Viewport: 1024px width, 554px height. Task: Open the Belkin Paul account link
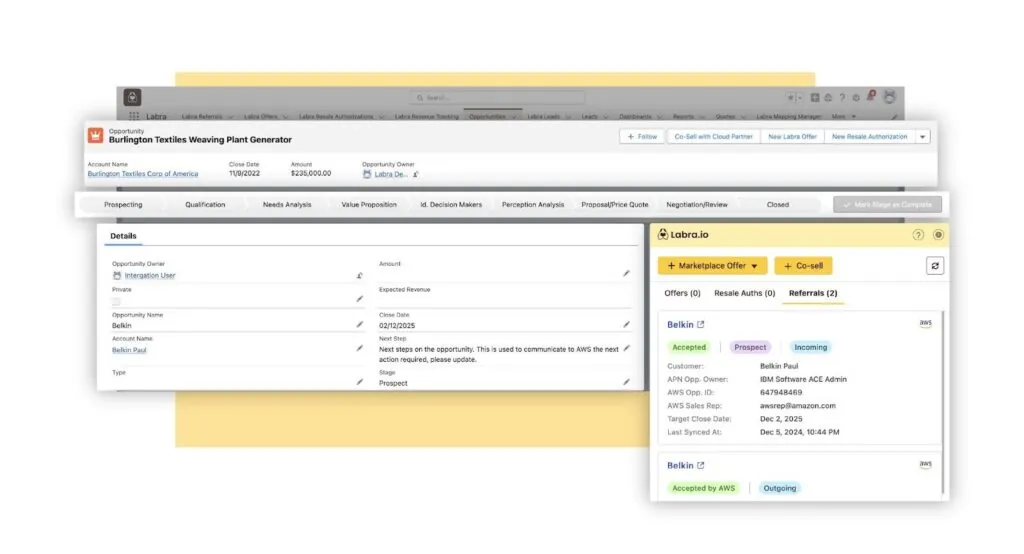129,350
